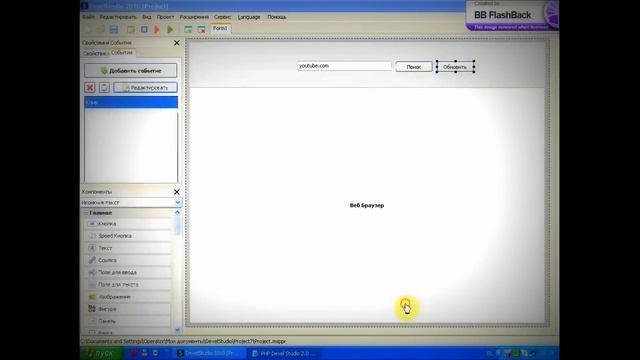The height and width of the screenshot is (360, 640).
Task: Open the Проект menu
Action: (x=165, y=17)
